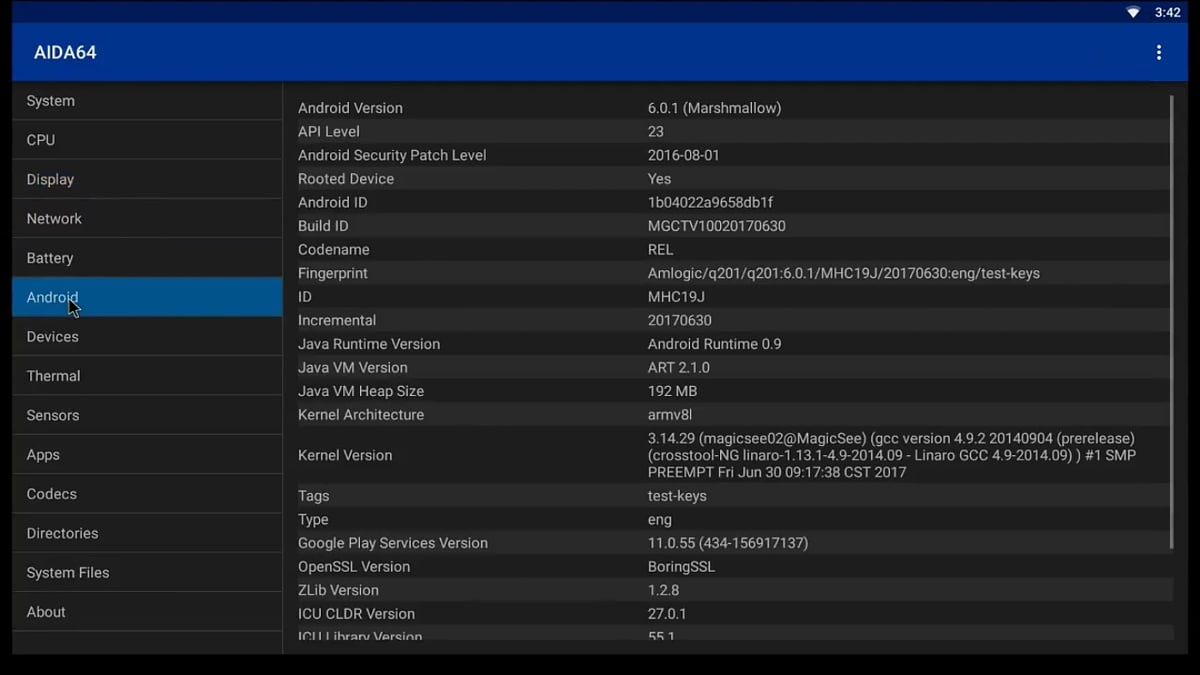Click the Rooted Device value Yes
Image resolution: width=1200 pixels, height=675 pixels.
coord(659,179)
